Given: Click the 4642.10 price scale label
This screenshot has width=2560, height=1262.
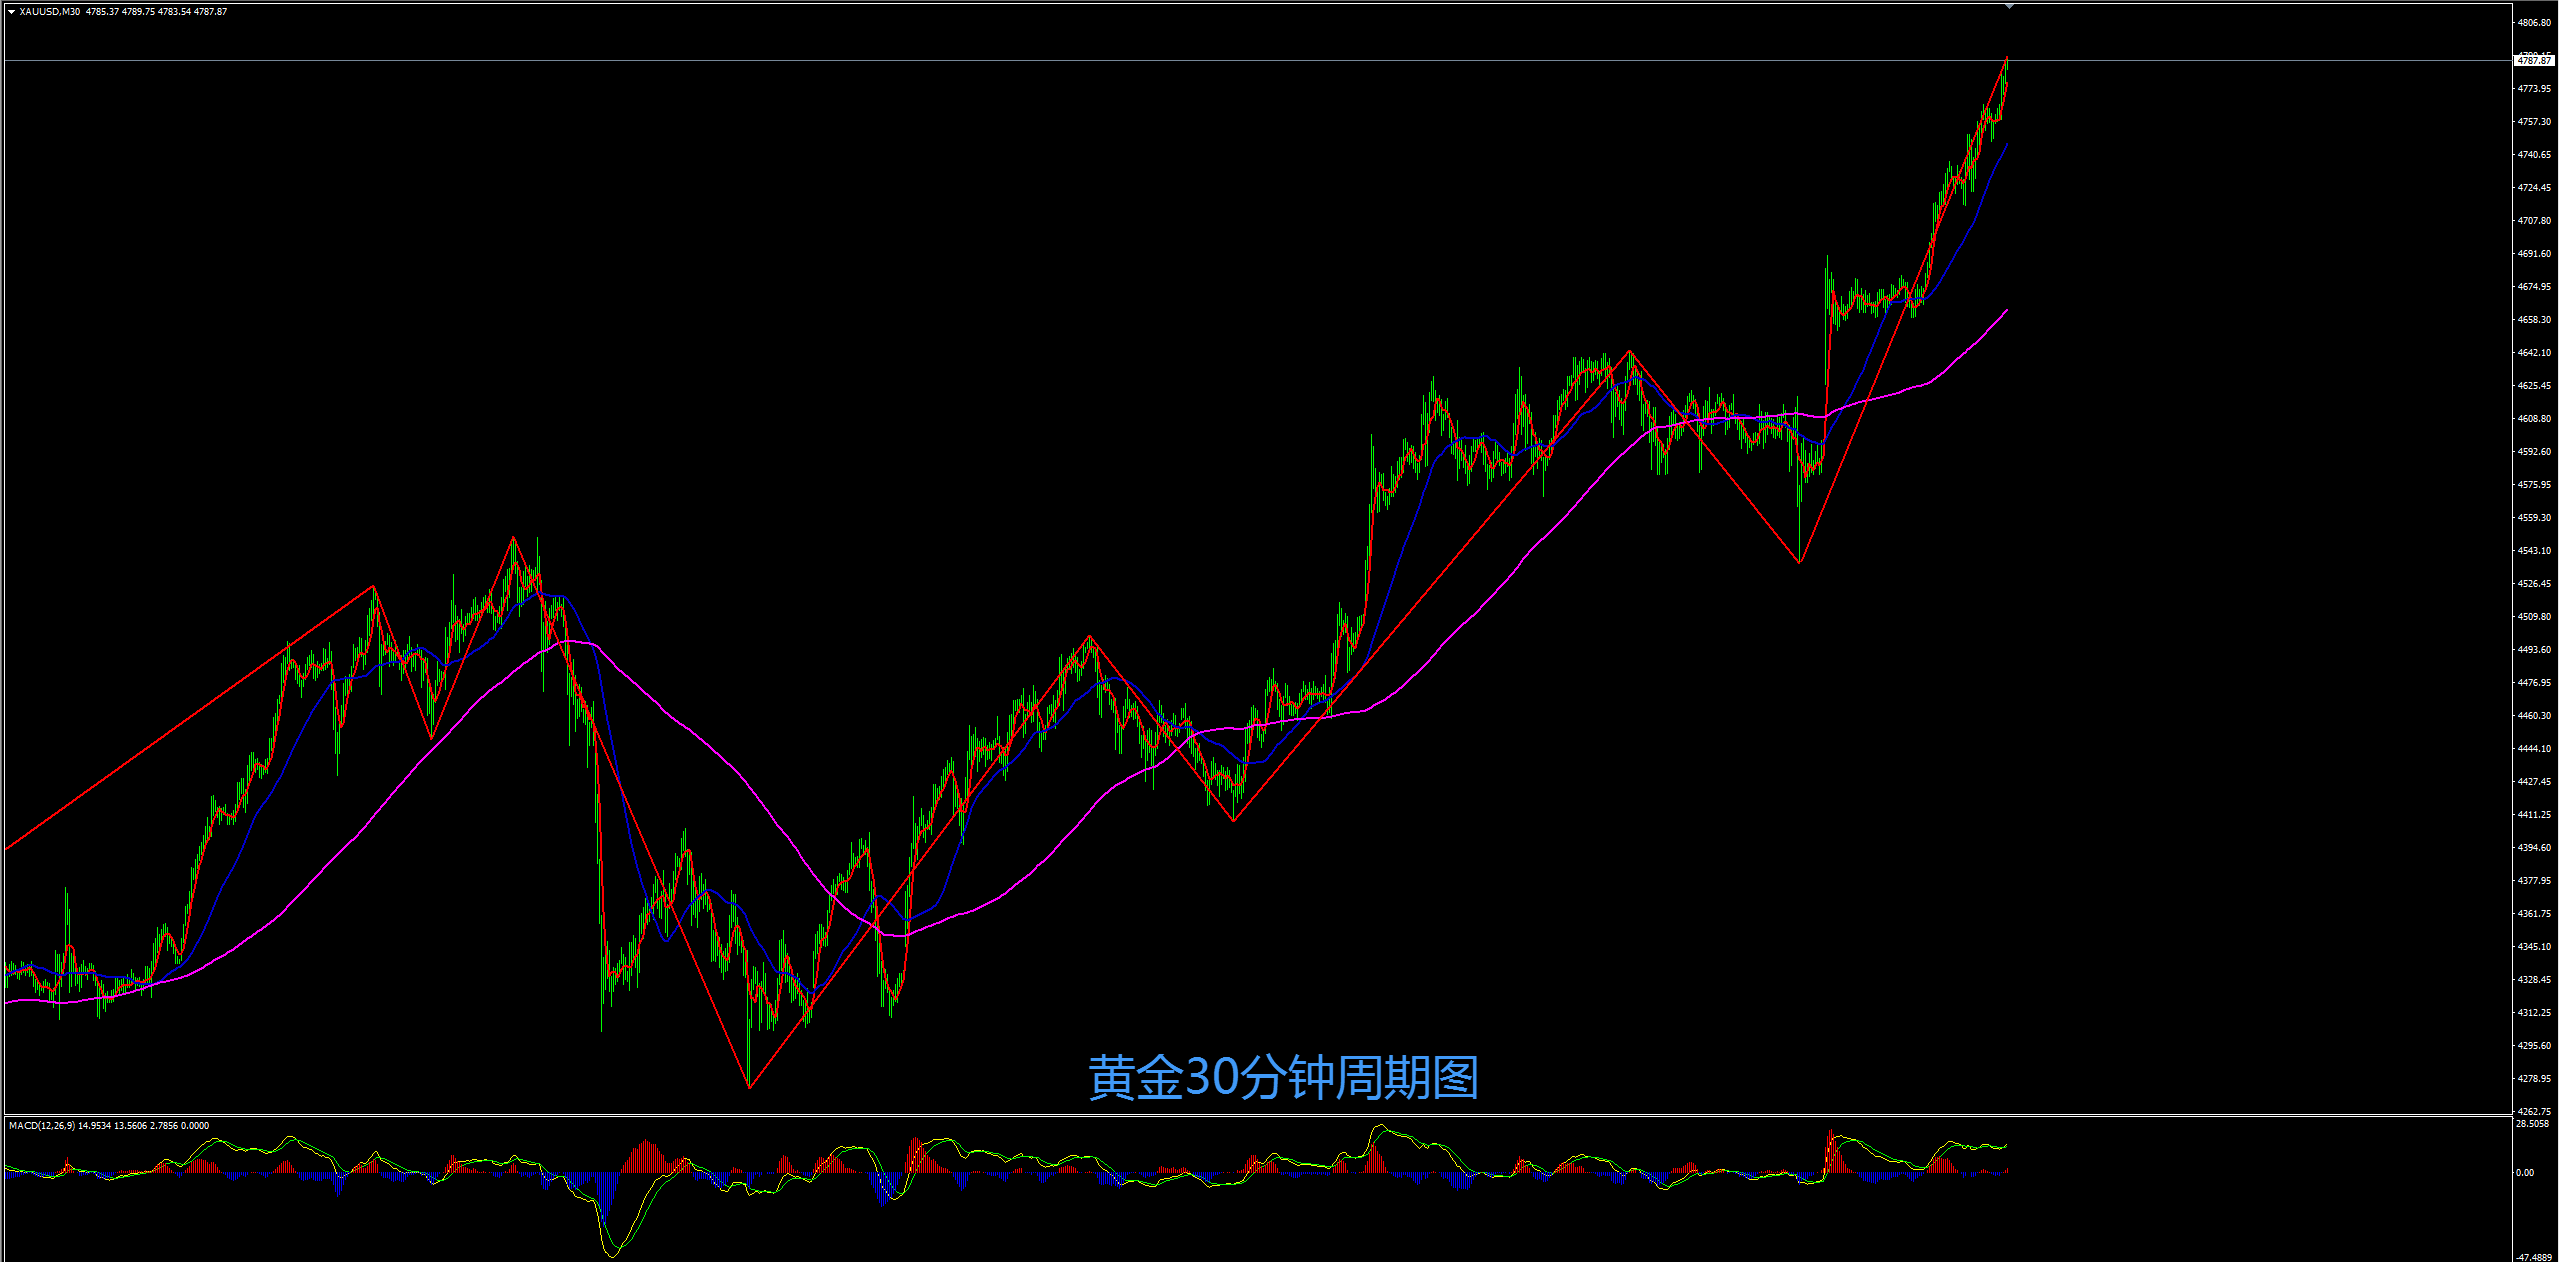Looking at the screenshot, I should tap(2534, 352).
